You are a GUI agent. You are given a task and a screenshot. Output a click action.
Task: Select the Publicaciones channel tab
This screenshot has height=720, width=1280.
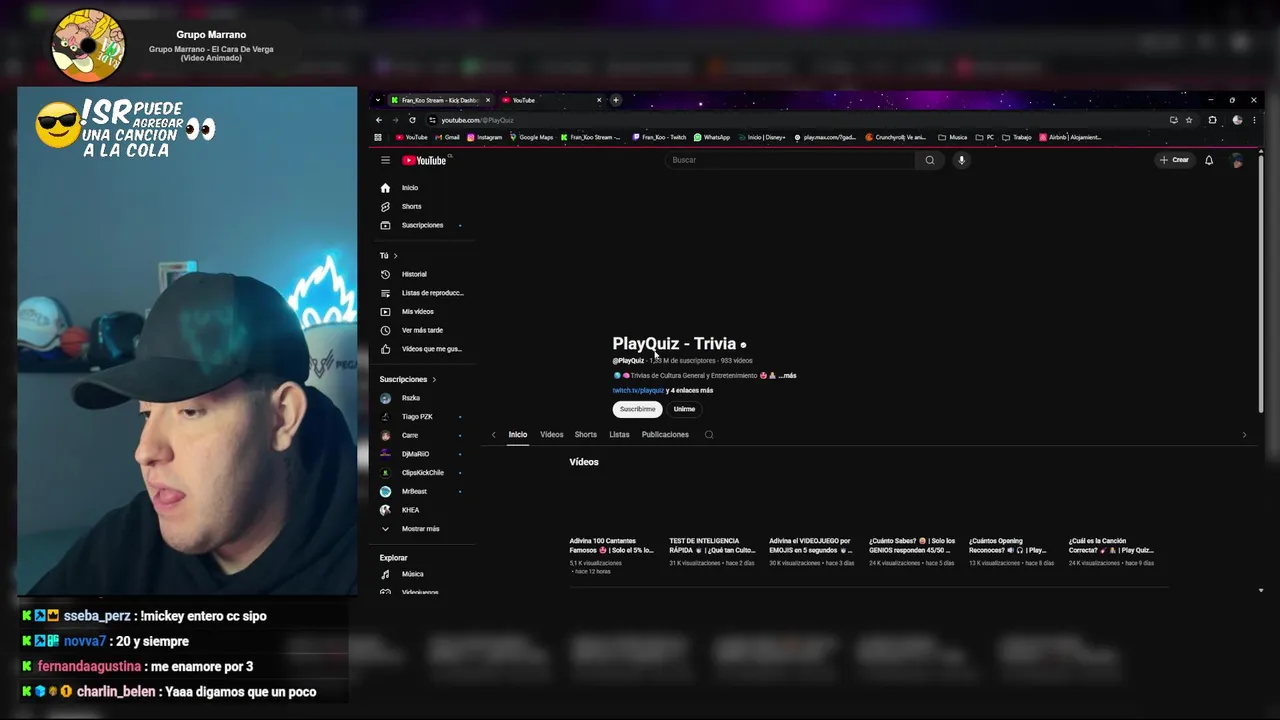tap(665, 435)
